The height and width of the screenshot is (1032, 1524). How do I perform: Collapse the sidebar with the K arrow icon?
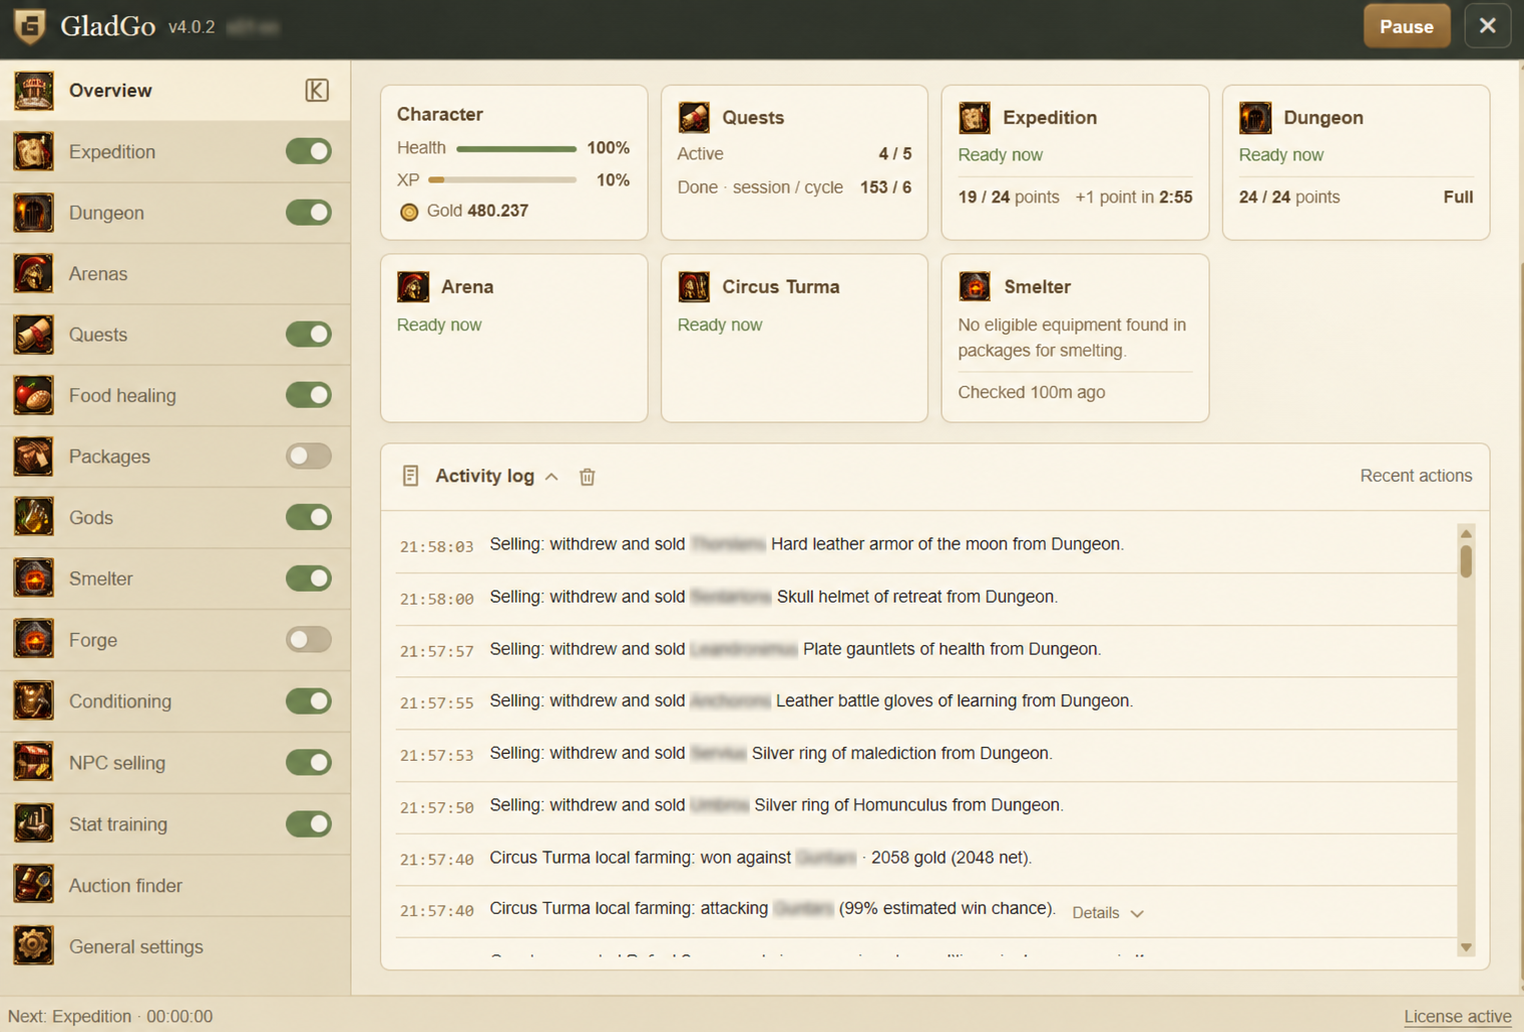click(x=316, y=90)
